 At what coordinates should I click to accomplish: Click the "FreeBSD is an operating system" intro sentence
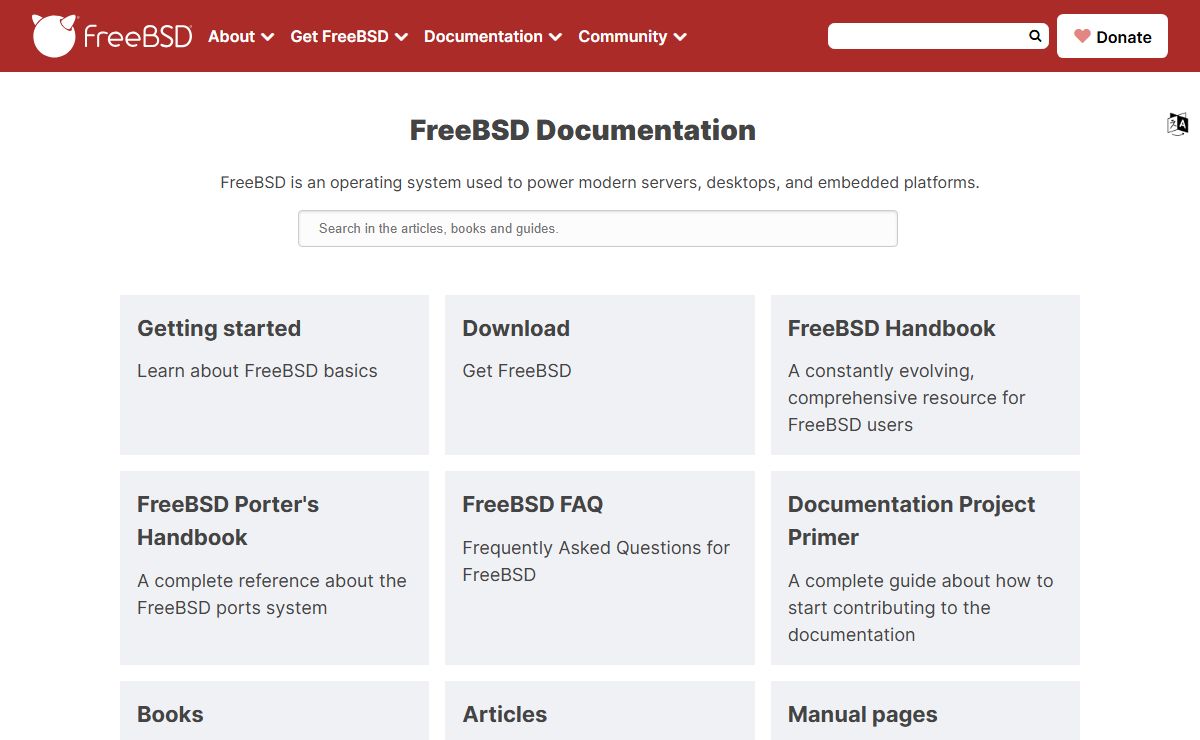coord(600,183)
